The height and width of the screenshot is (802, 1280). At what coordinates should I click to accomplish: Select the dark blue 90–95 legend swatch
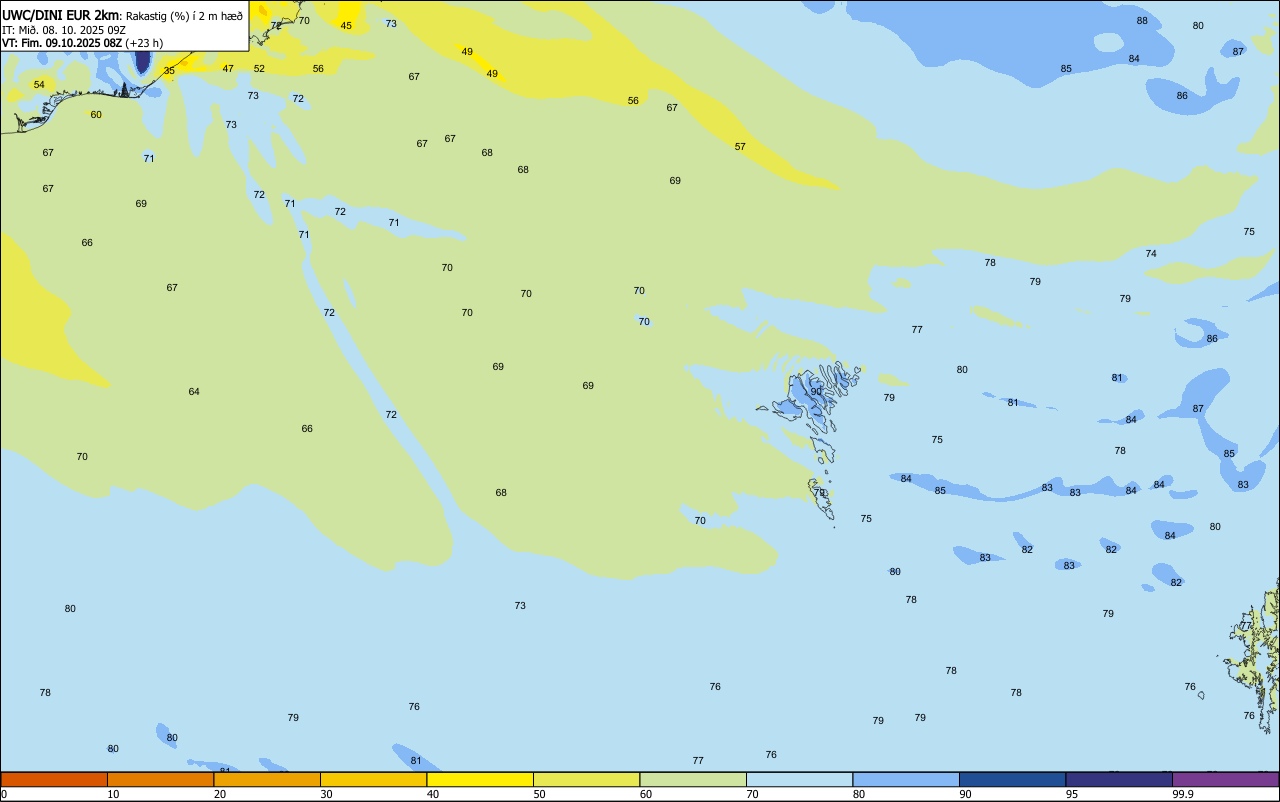(x=1012, y=779)
